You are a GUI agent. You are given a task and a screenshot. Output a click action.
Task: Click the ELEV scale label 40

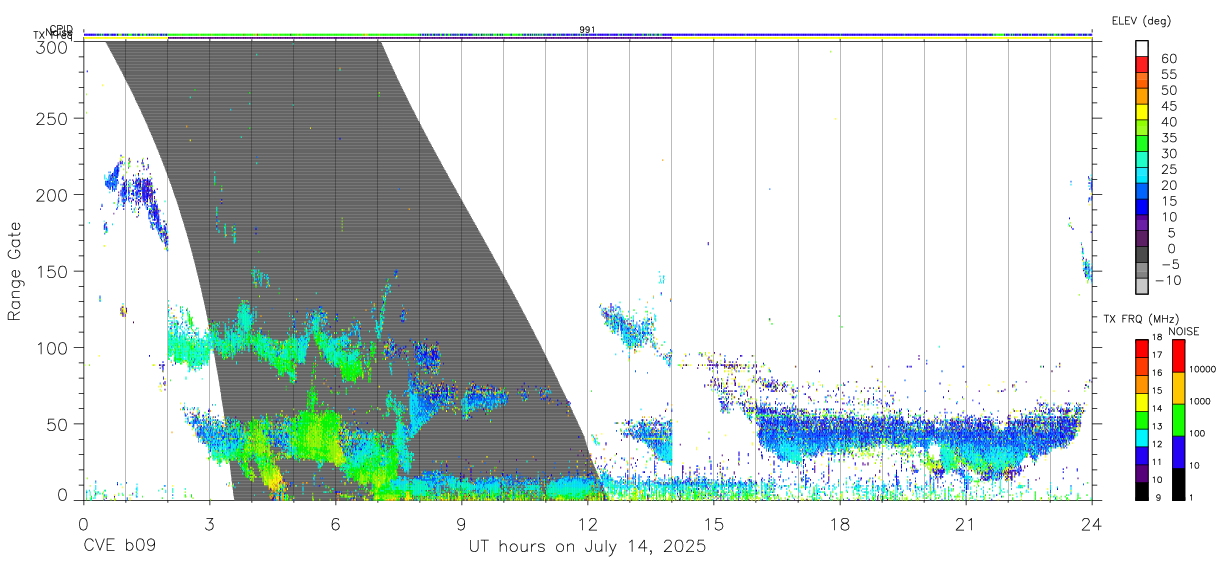[x=1169, y=122]
